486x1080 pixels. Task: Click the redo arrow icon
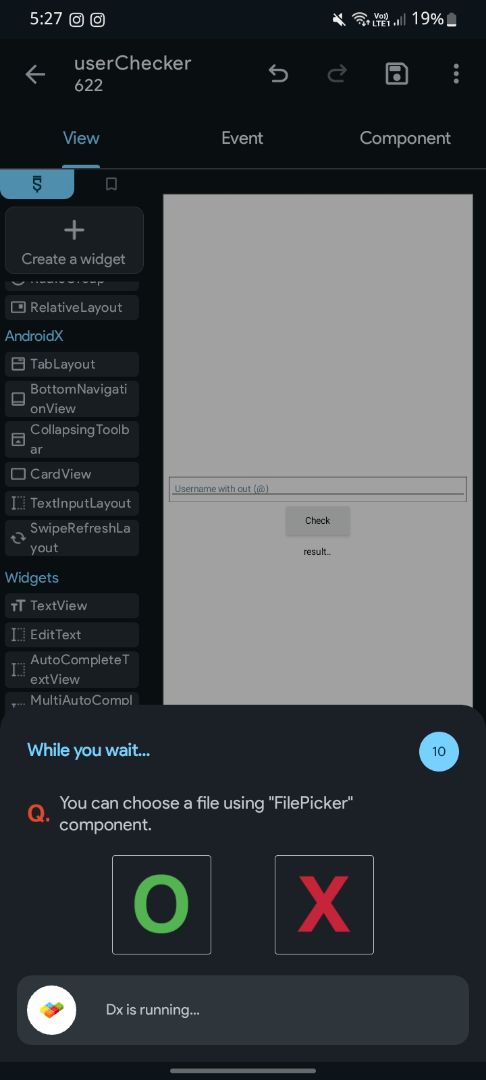tap(337, 74)
